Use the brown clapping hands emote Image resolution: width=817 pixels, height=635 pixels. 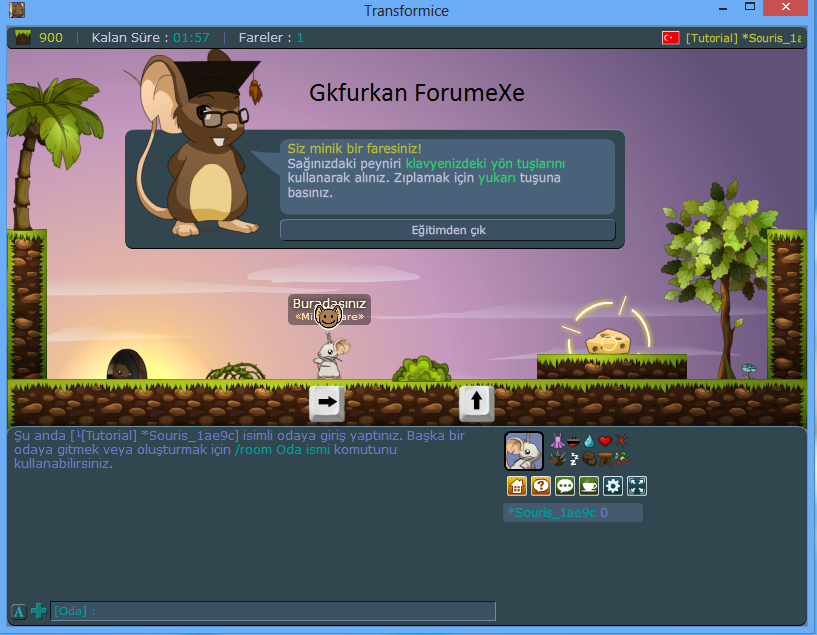pyautogui.click(x=557, y=459)
